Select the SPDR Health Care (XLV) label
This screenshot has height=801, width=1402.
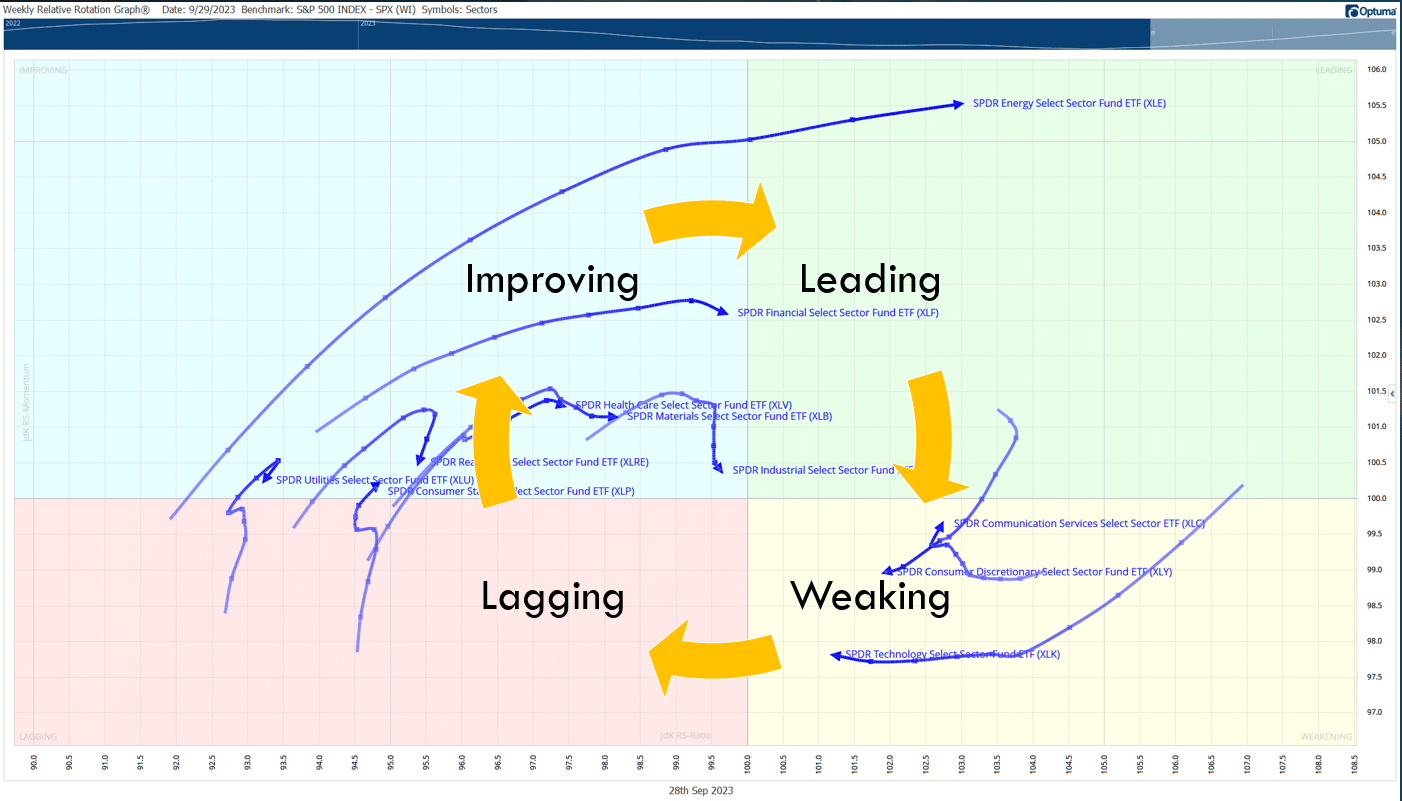[x=684, y=405]
